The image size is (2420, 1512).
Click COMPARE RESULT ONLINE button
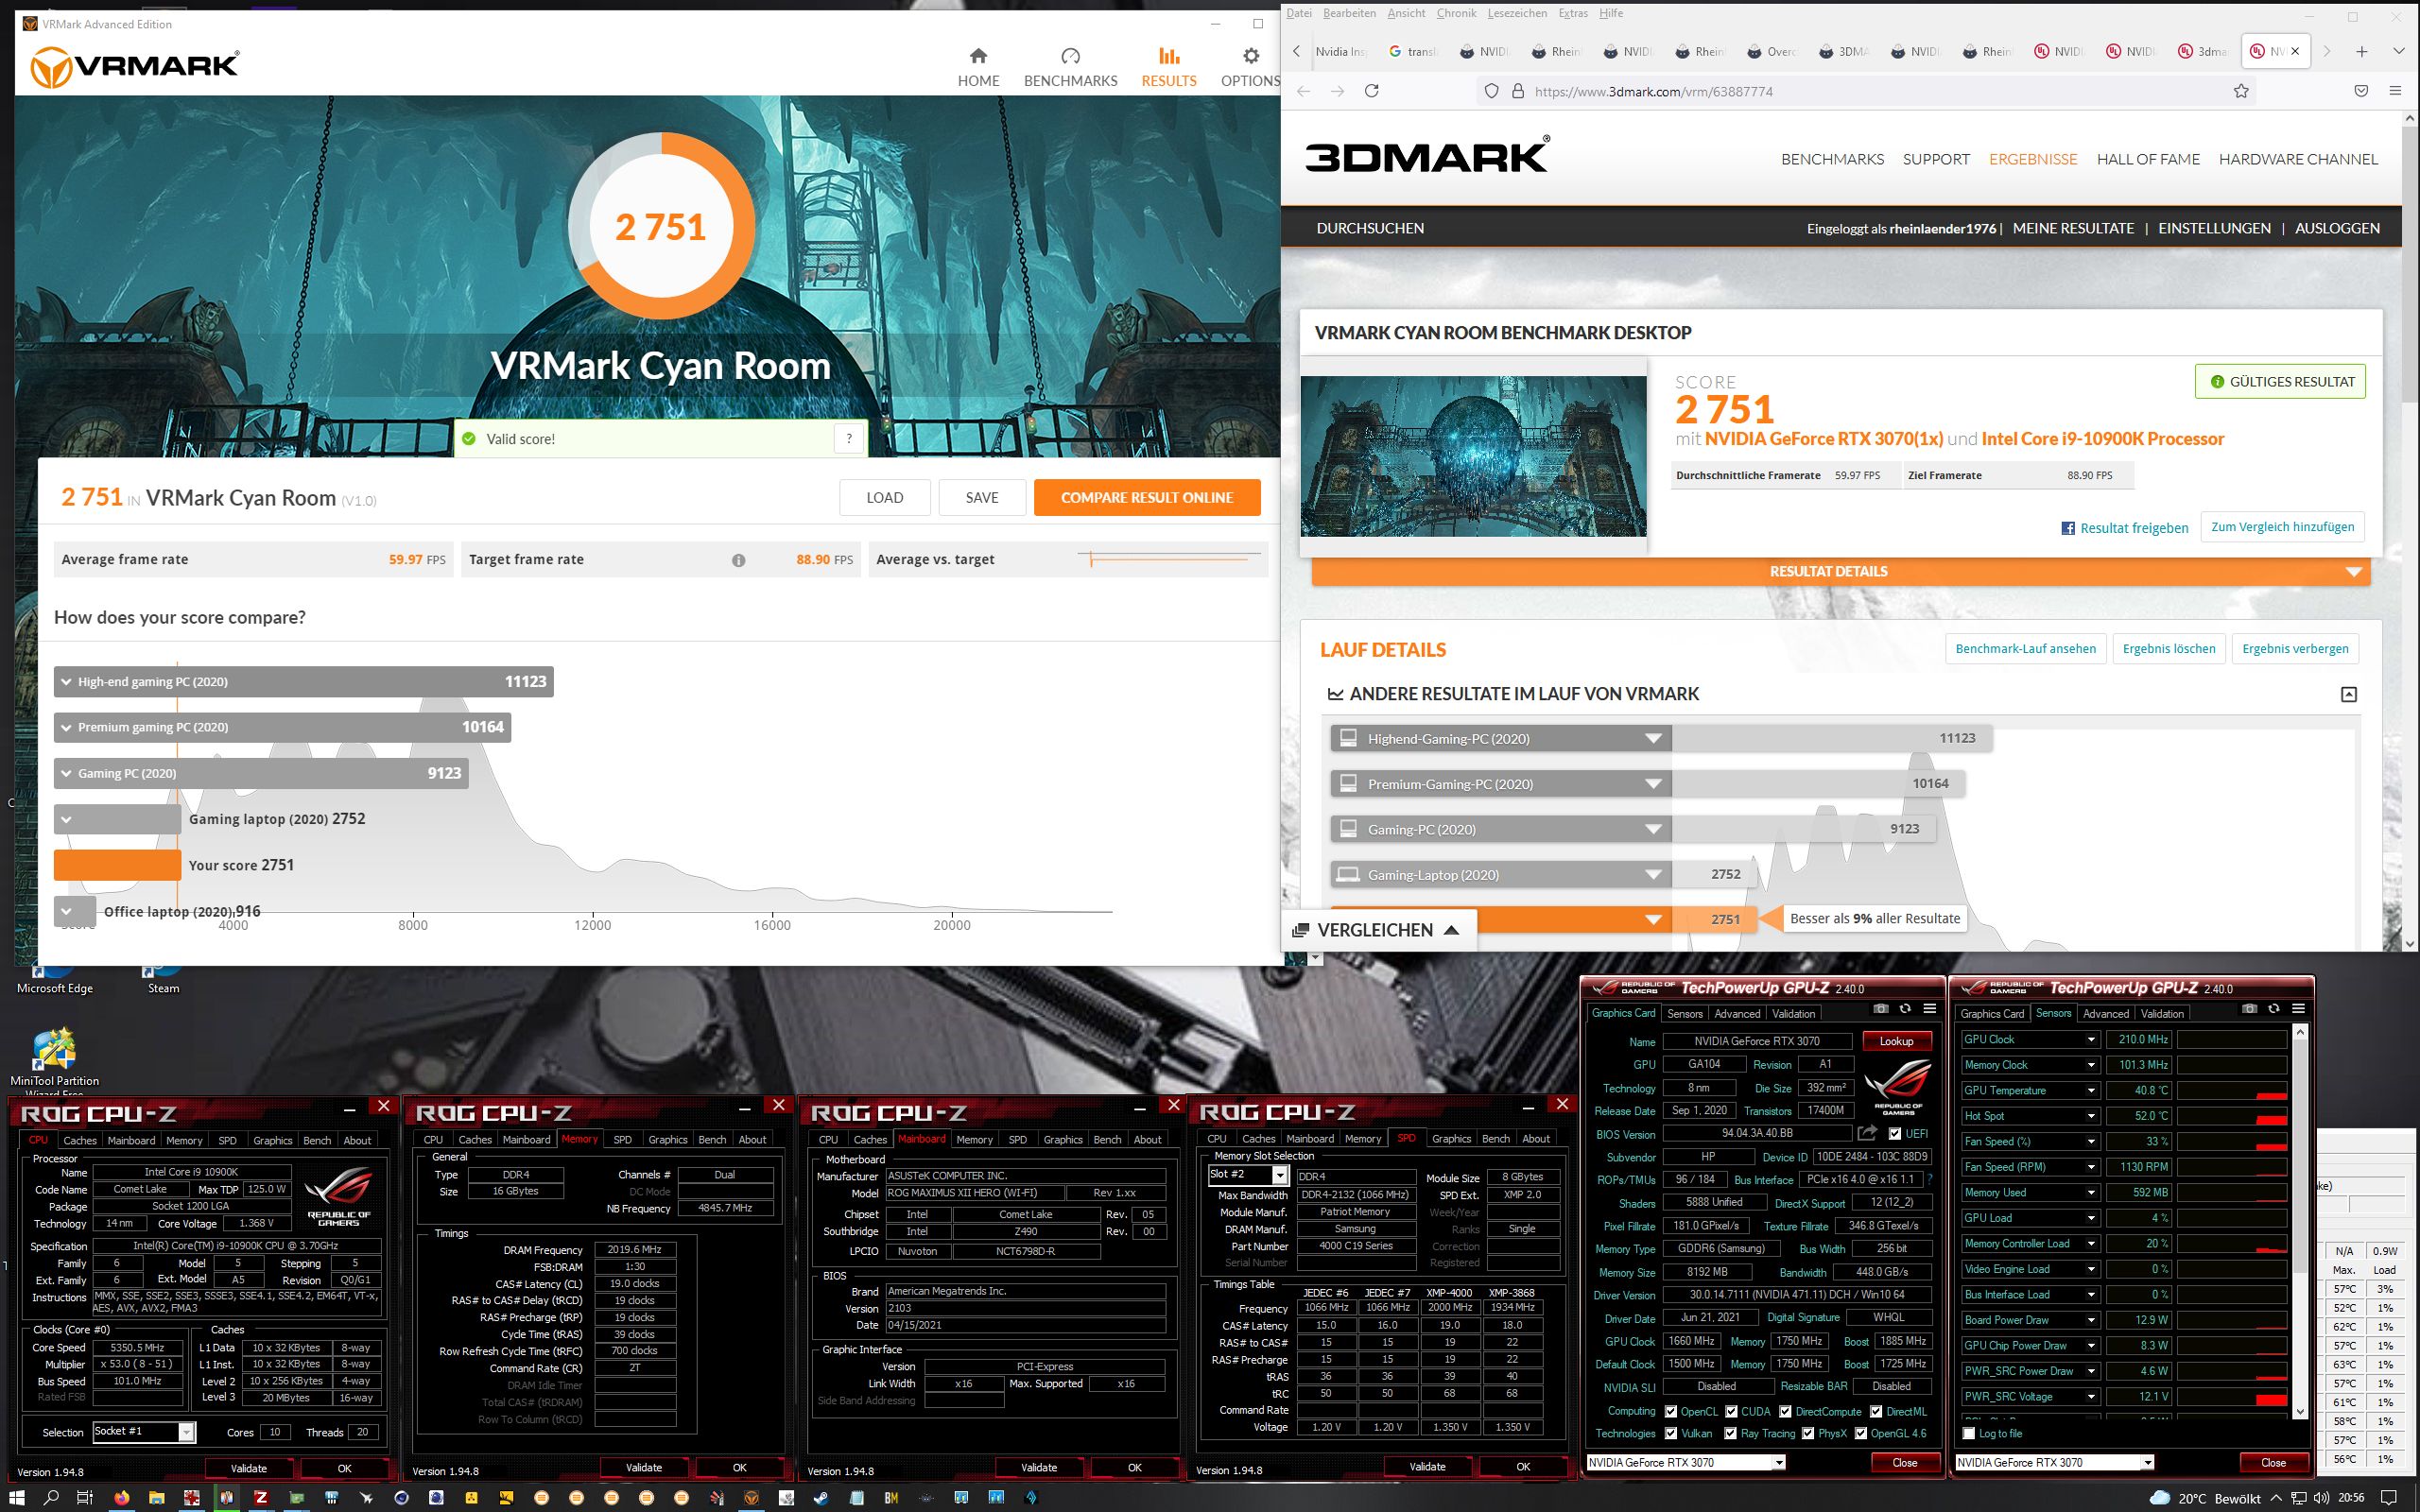tap(1147, 497)
